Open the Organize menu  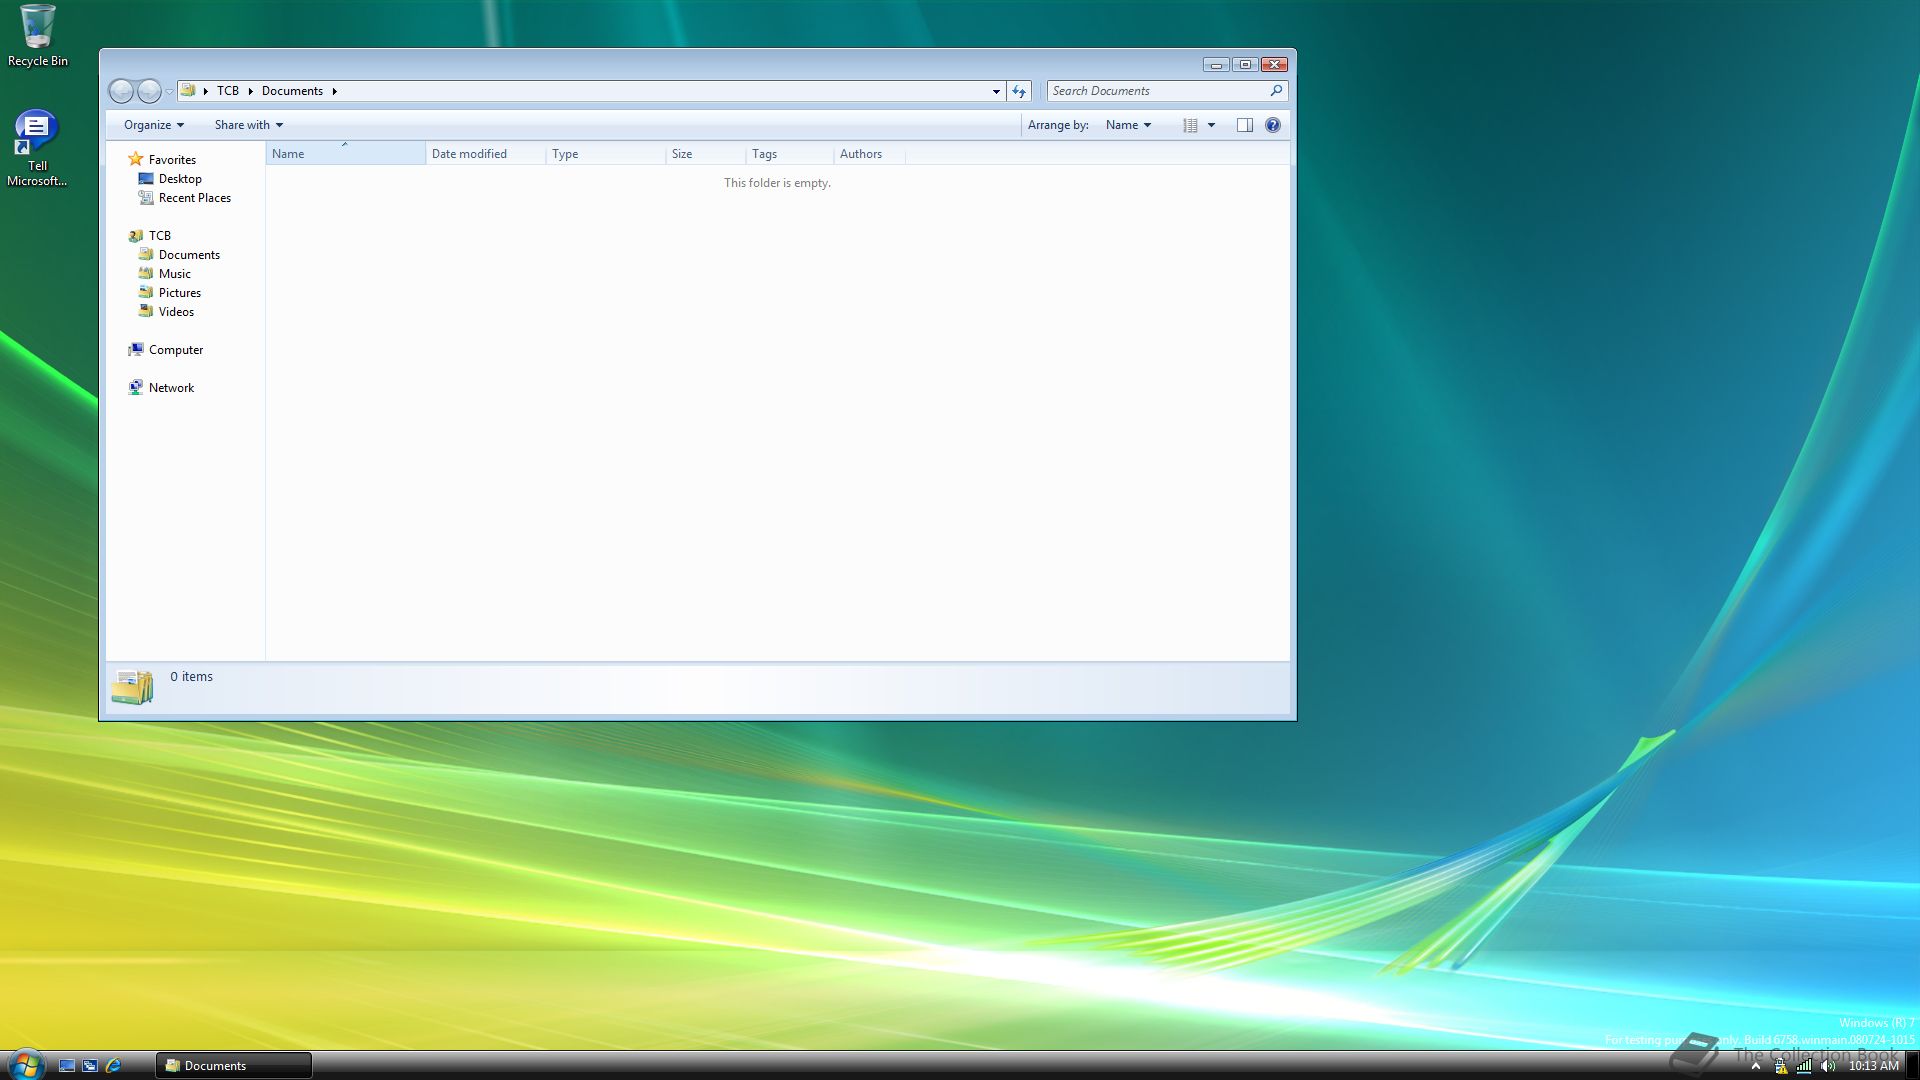(x=154, y=125)
